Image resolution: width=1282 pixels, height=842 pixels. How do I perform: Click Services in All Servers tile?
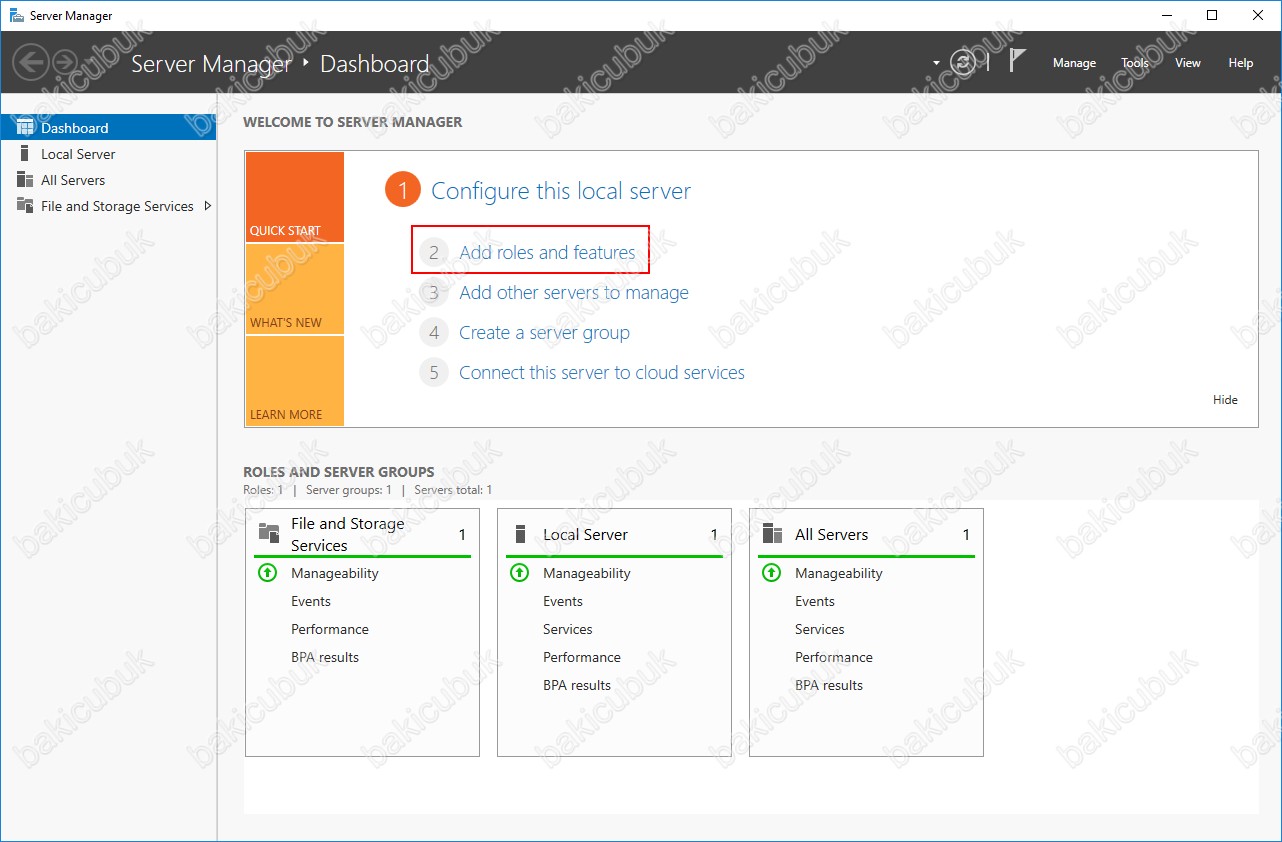pos(820,629)
